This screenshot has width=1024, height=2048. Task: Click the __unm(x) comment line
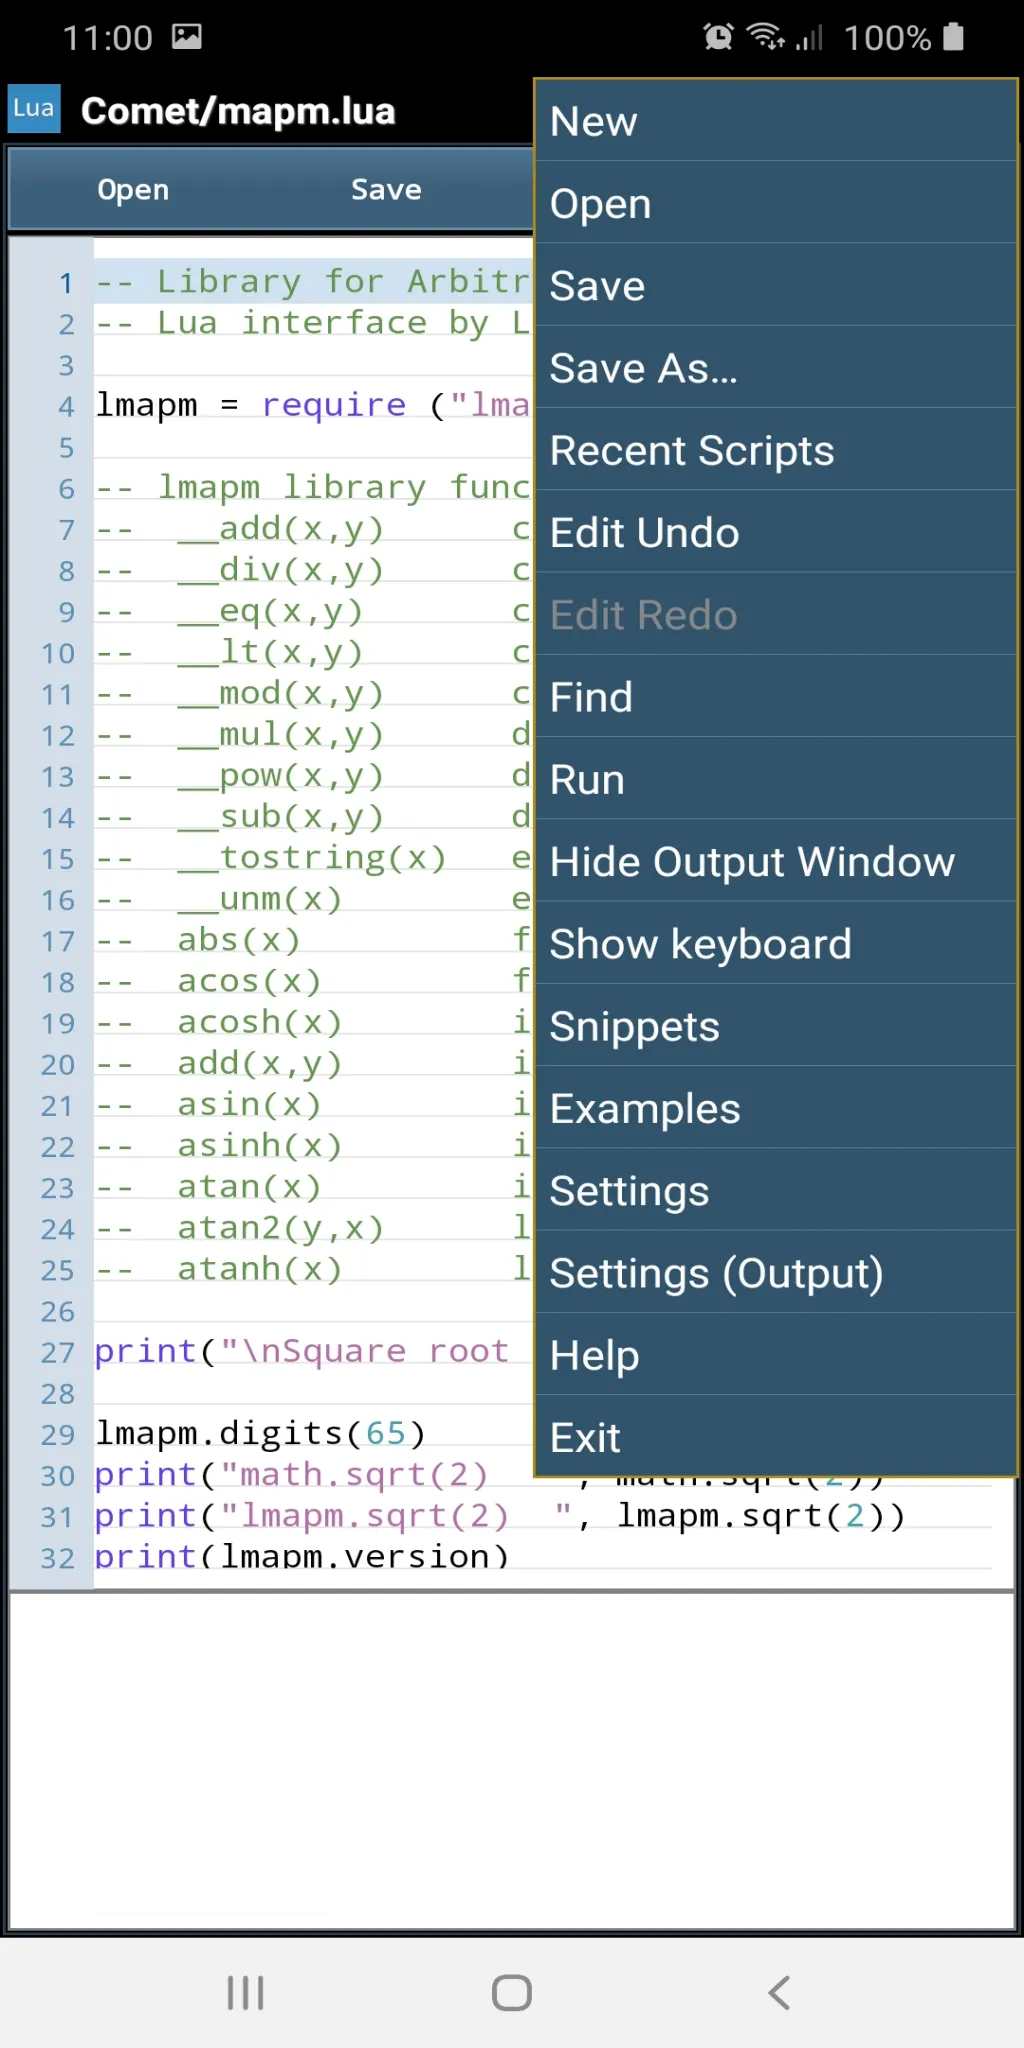(312, 899)
